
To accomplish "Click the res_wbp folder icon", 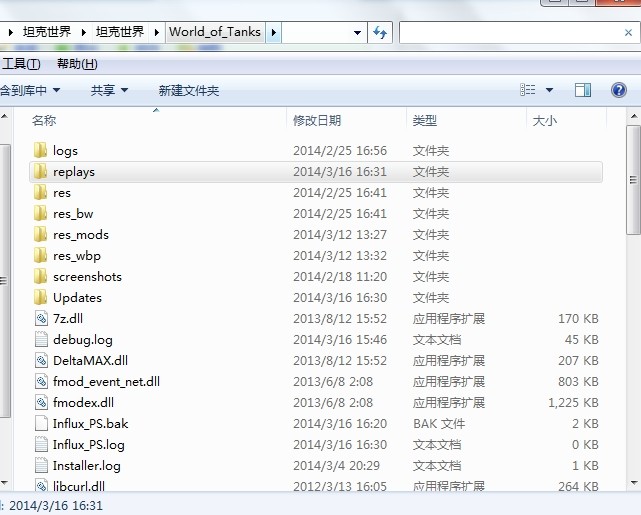I will [40, 255].
